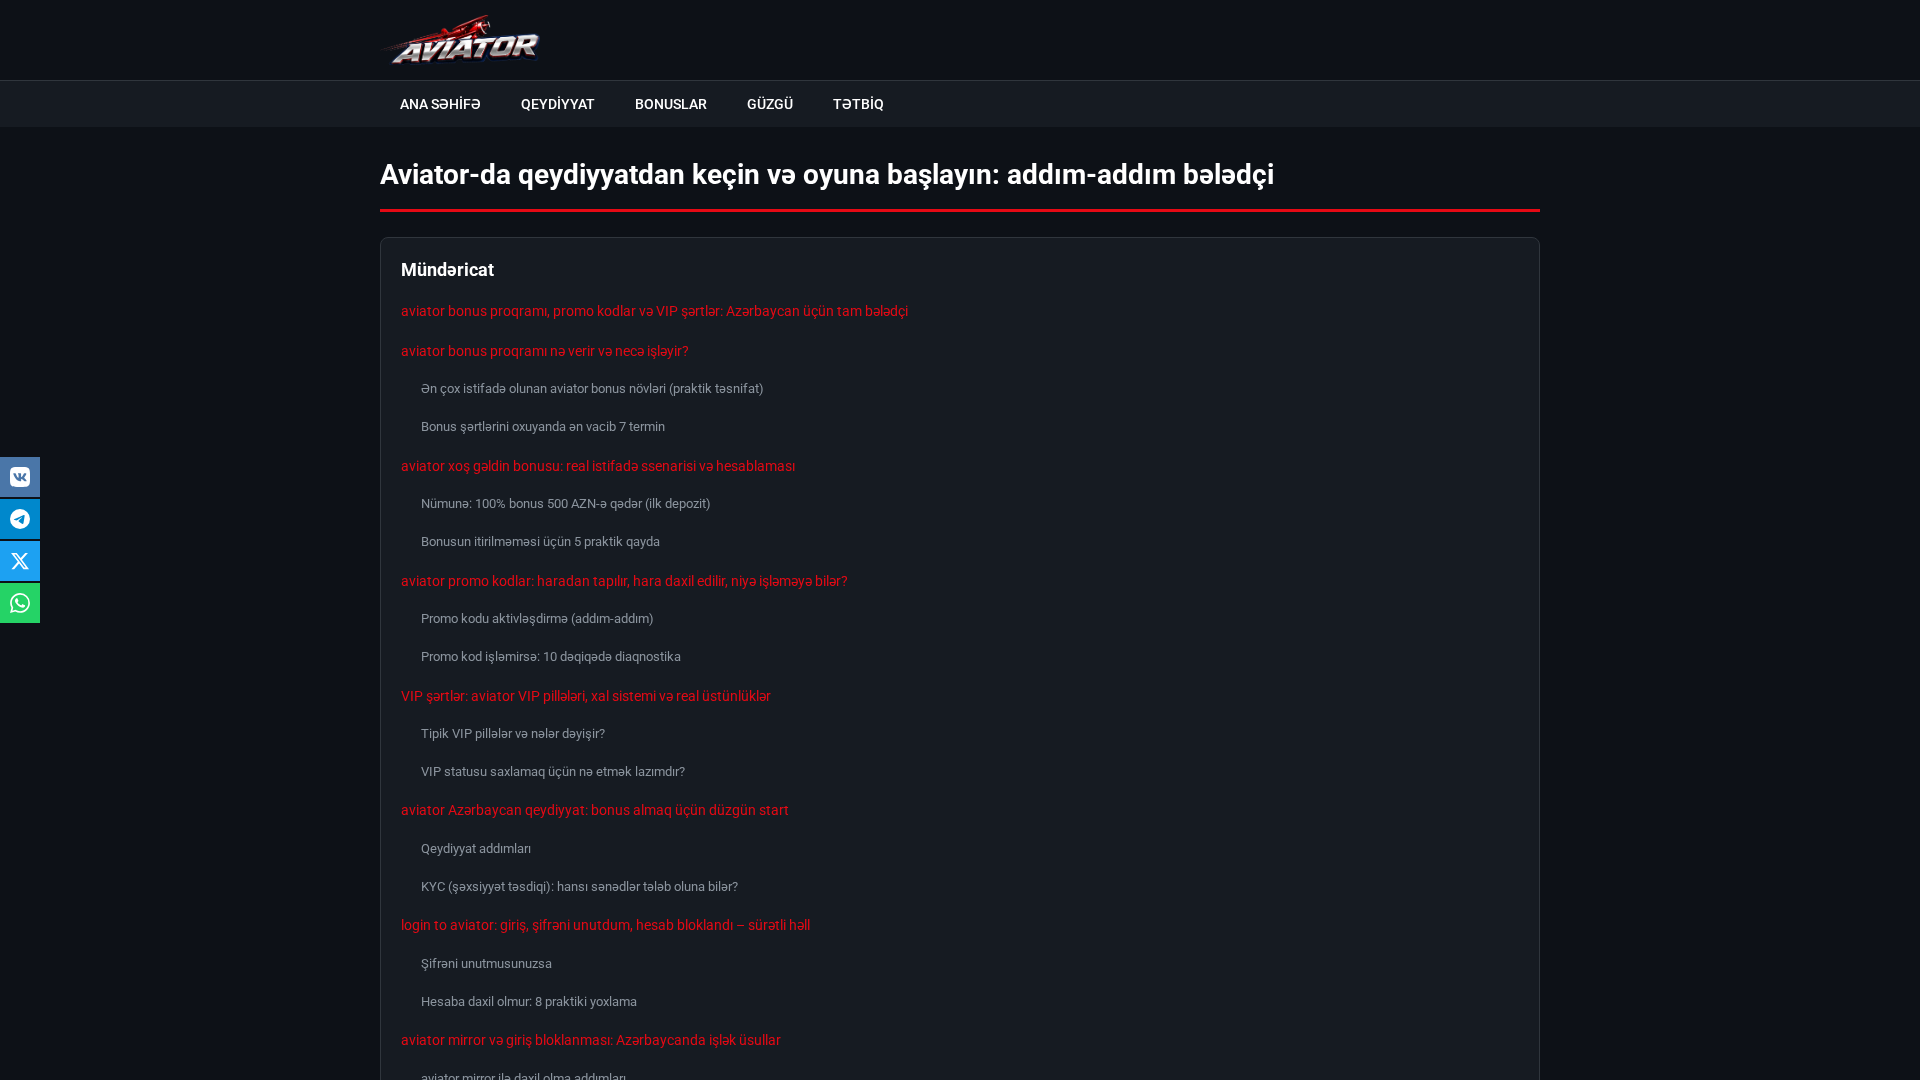
Task: Open 'Promo kodu aktivləşdirmə (addım-addım)' entry
Action: 537,619
